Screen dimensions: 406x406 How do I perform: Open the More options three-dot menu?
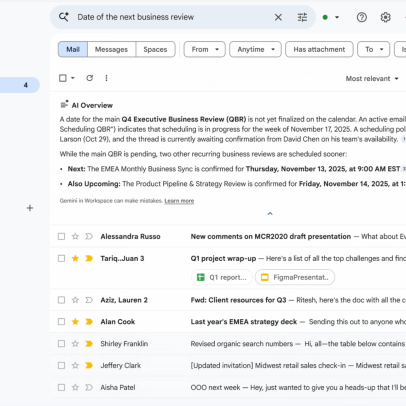tap(106, 78)
